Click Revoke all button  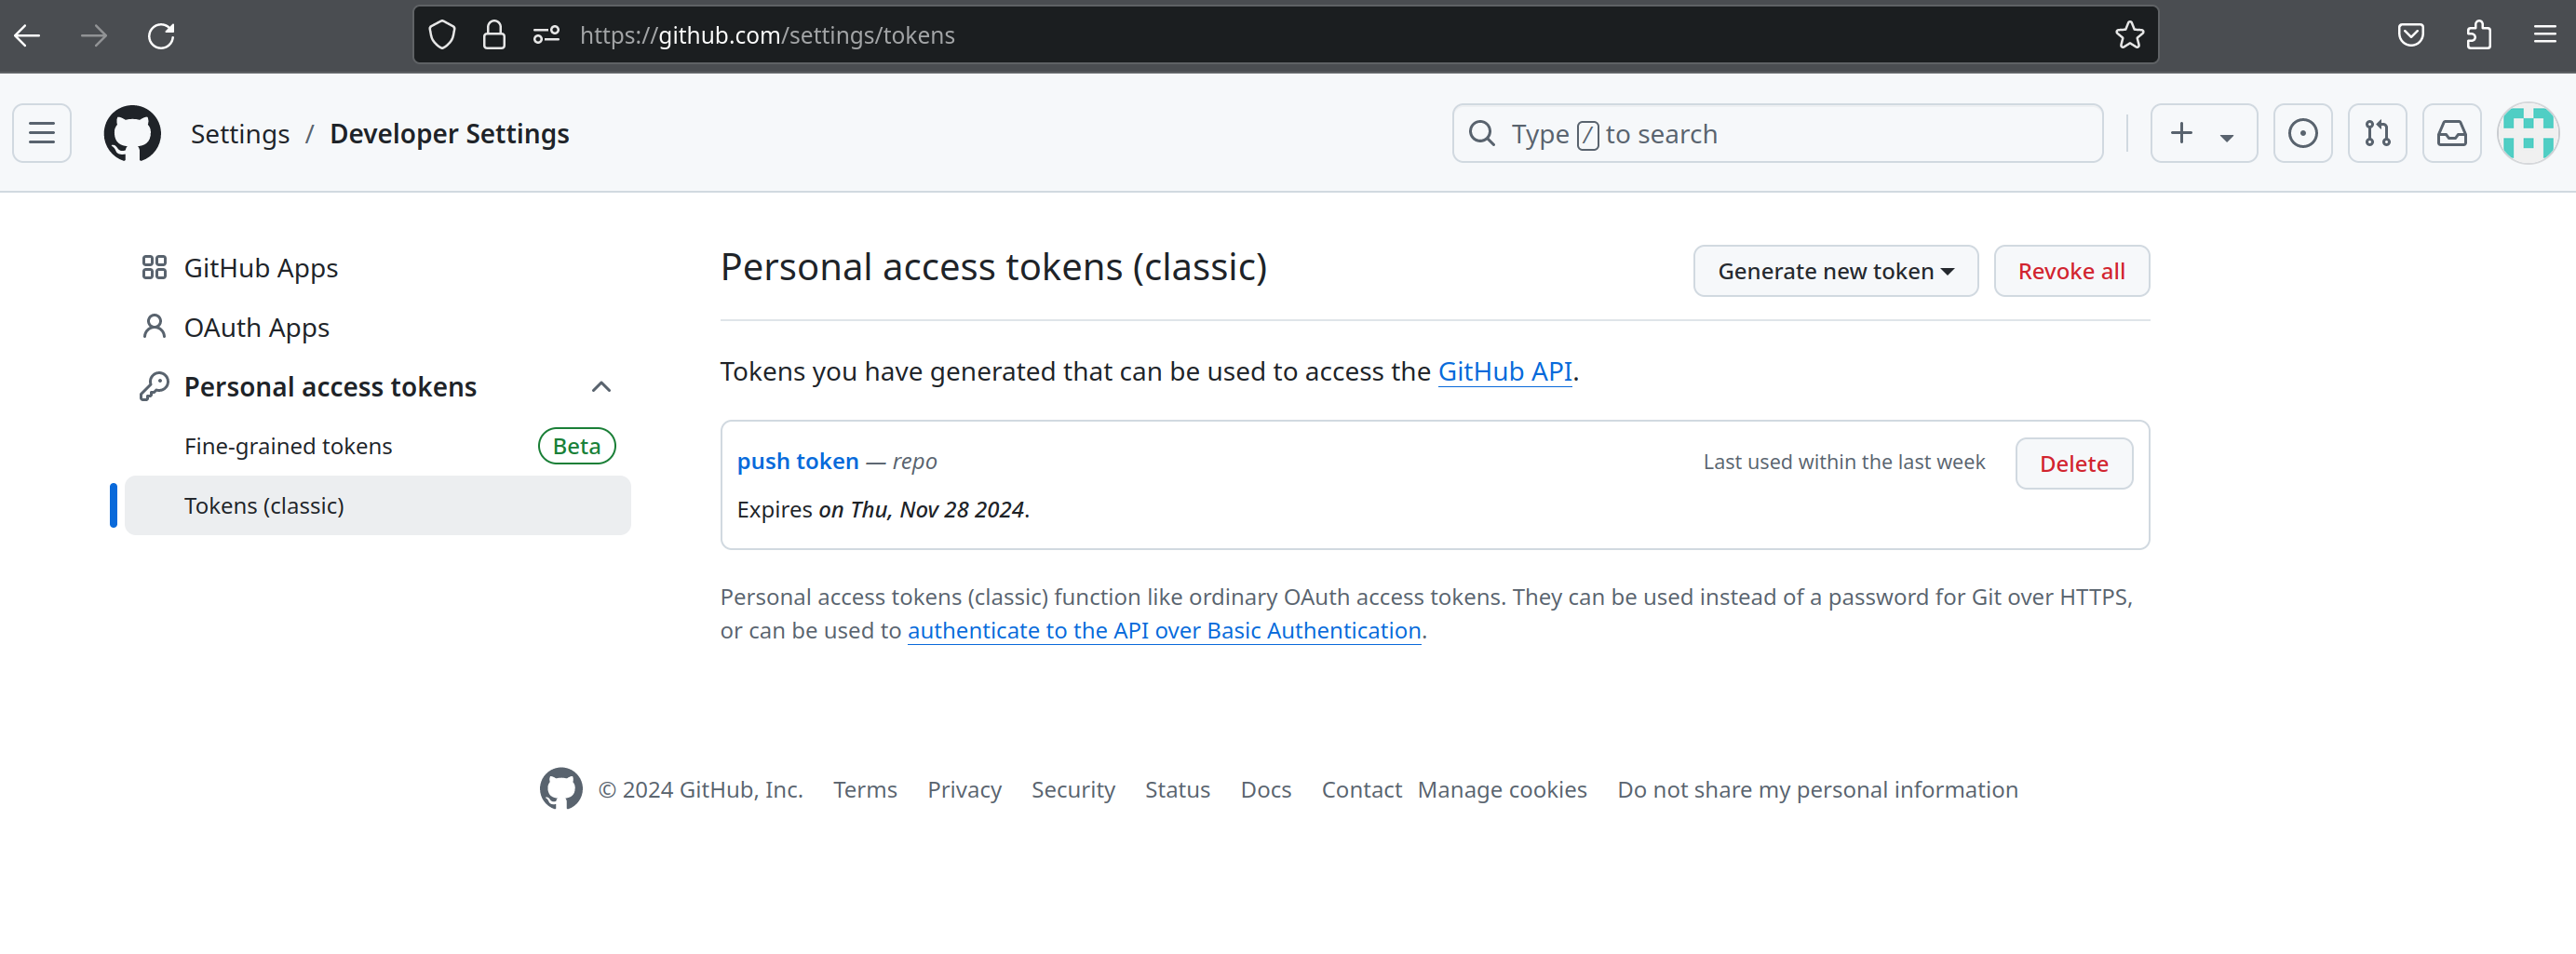point(2071,271)
